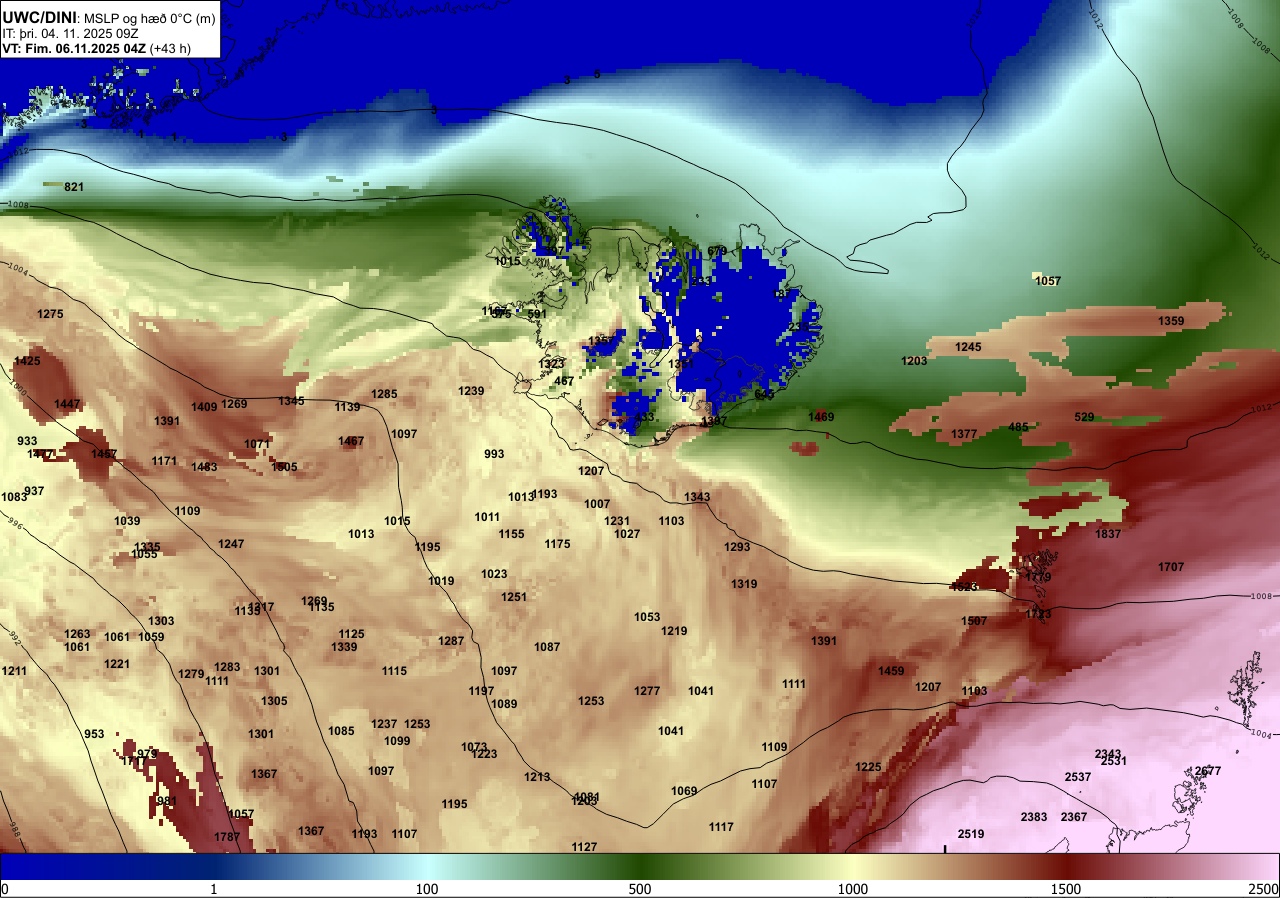Click the height value 1251
Screen dimensions: 1280x898
[x=514, y=597]
